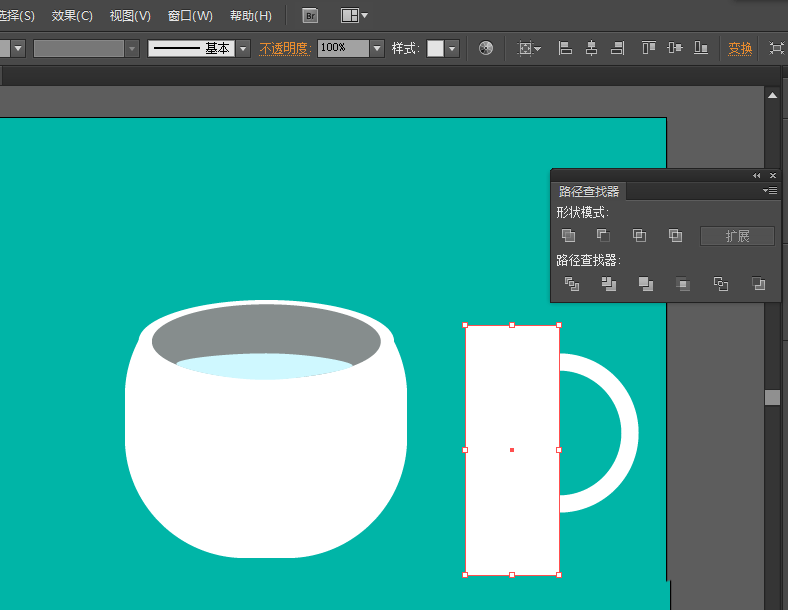Click the recolor artwork wheel icon
Image resolution: width=788 pixels, height=610 pixels.
(485, 48)
